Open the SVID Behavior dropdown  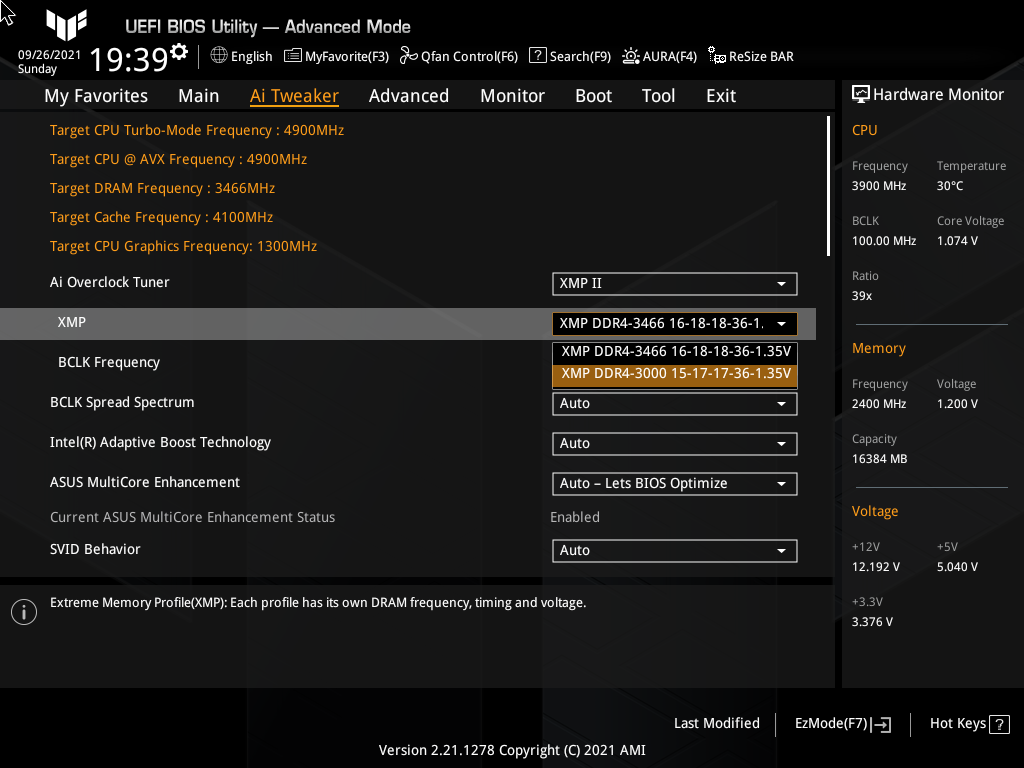tap(674, 550)
